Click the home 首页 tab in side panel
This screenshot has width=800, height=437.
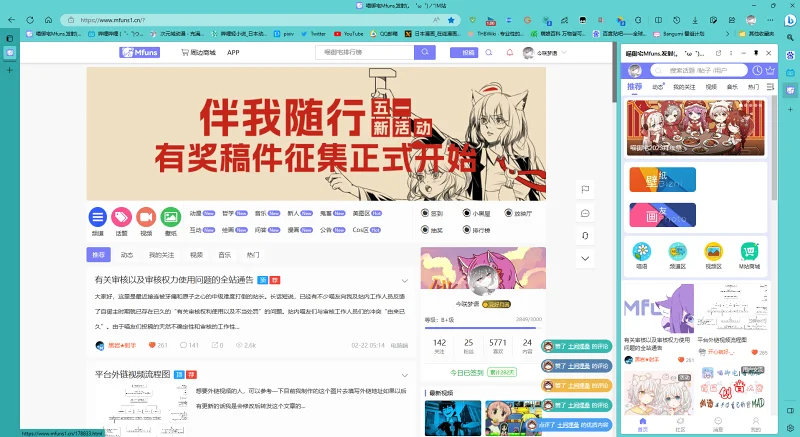[642, 424]
